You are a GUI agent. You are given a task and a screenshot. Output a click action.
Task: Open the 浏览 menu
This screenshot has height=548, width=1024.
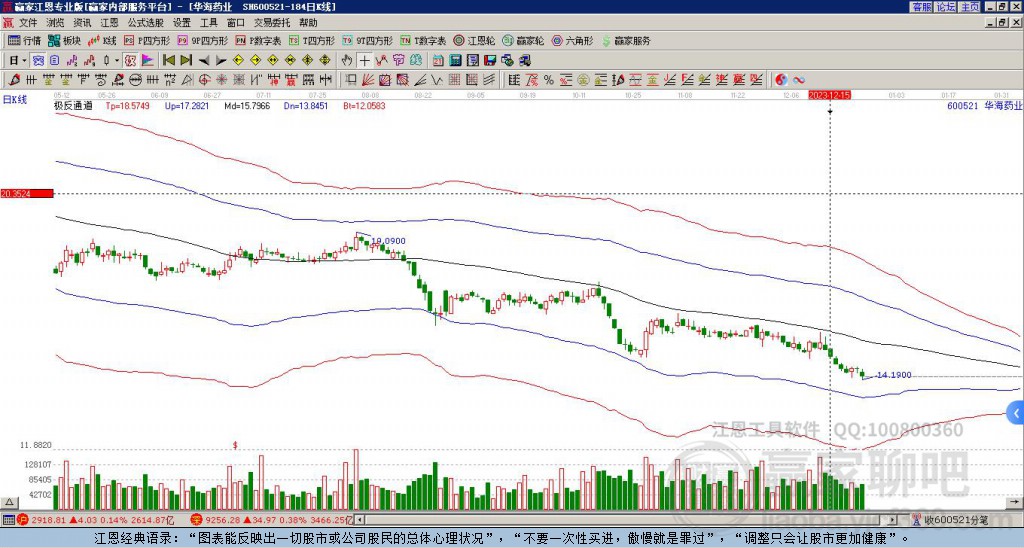coord(55,23)
